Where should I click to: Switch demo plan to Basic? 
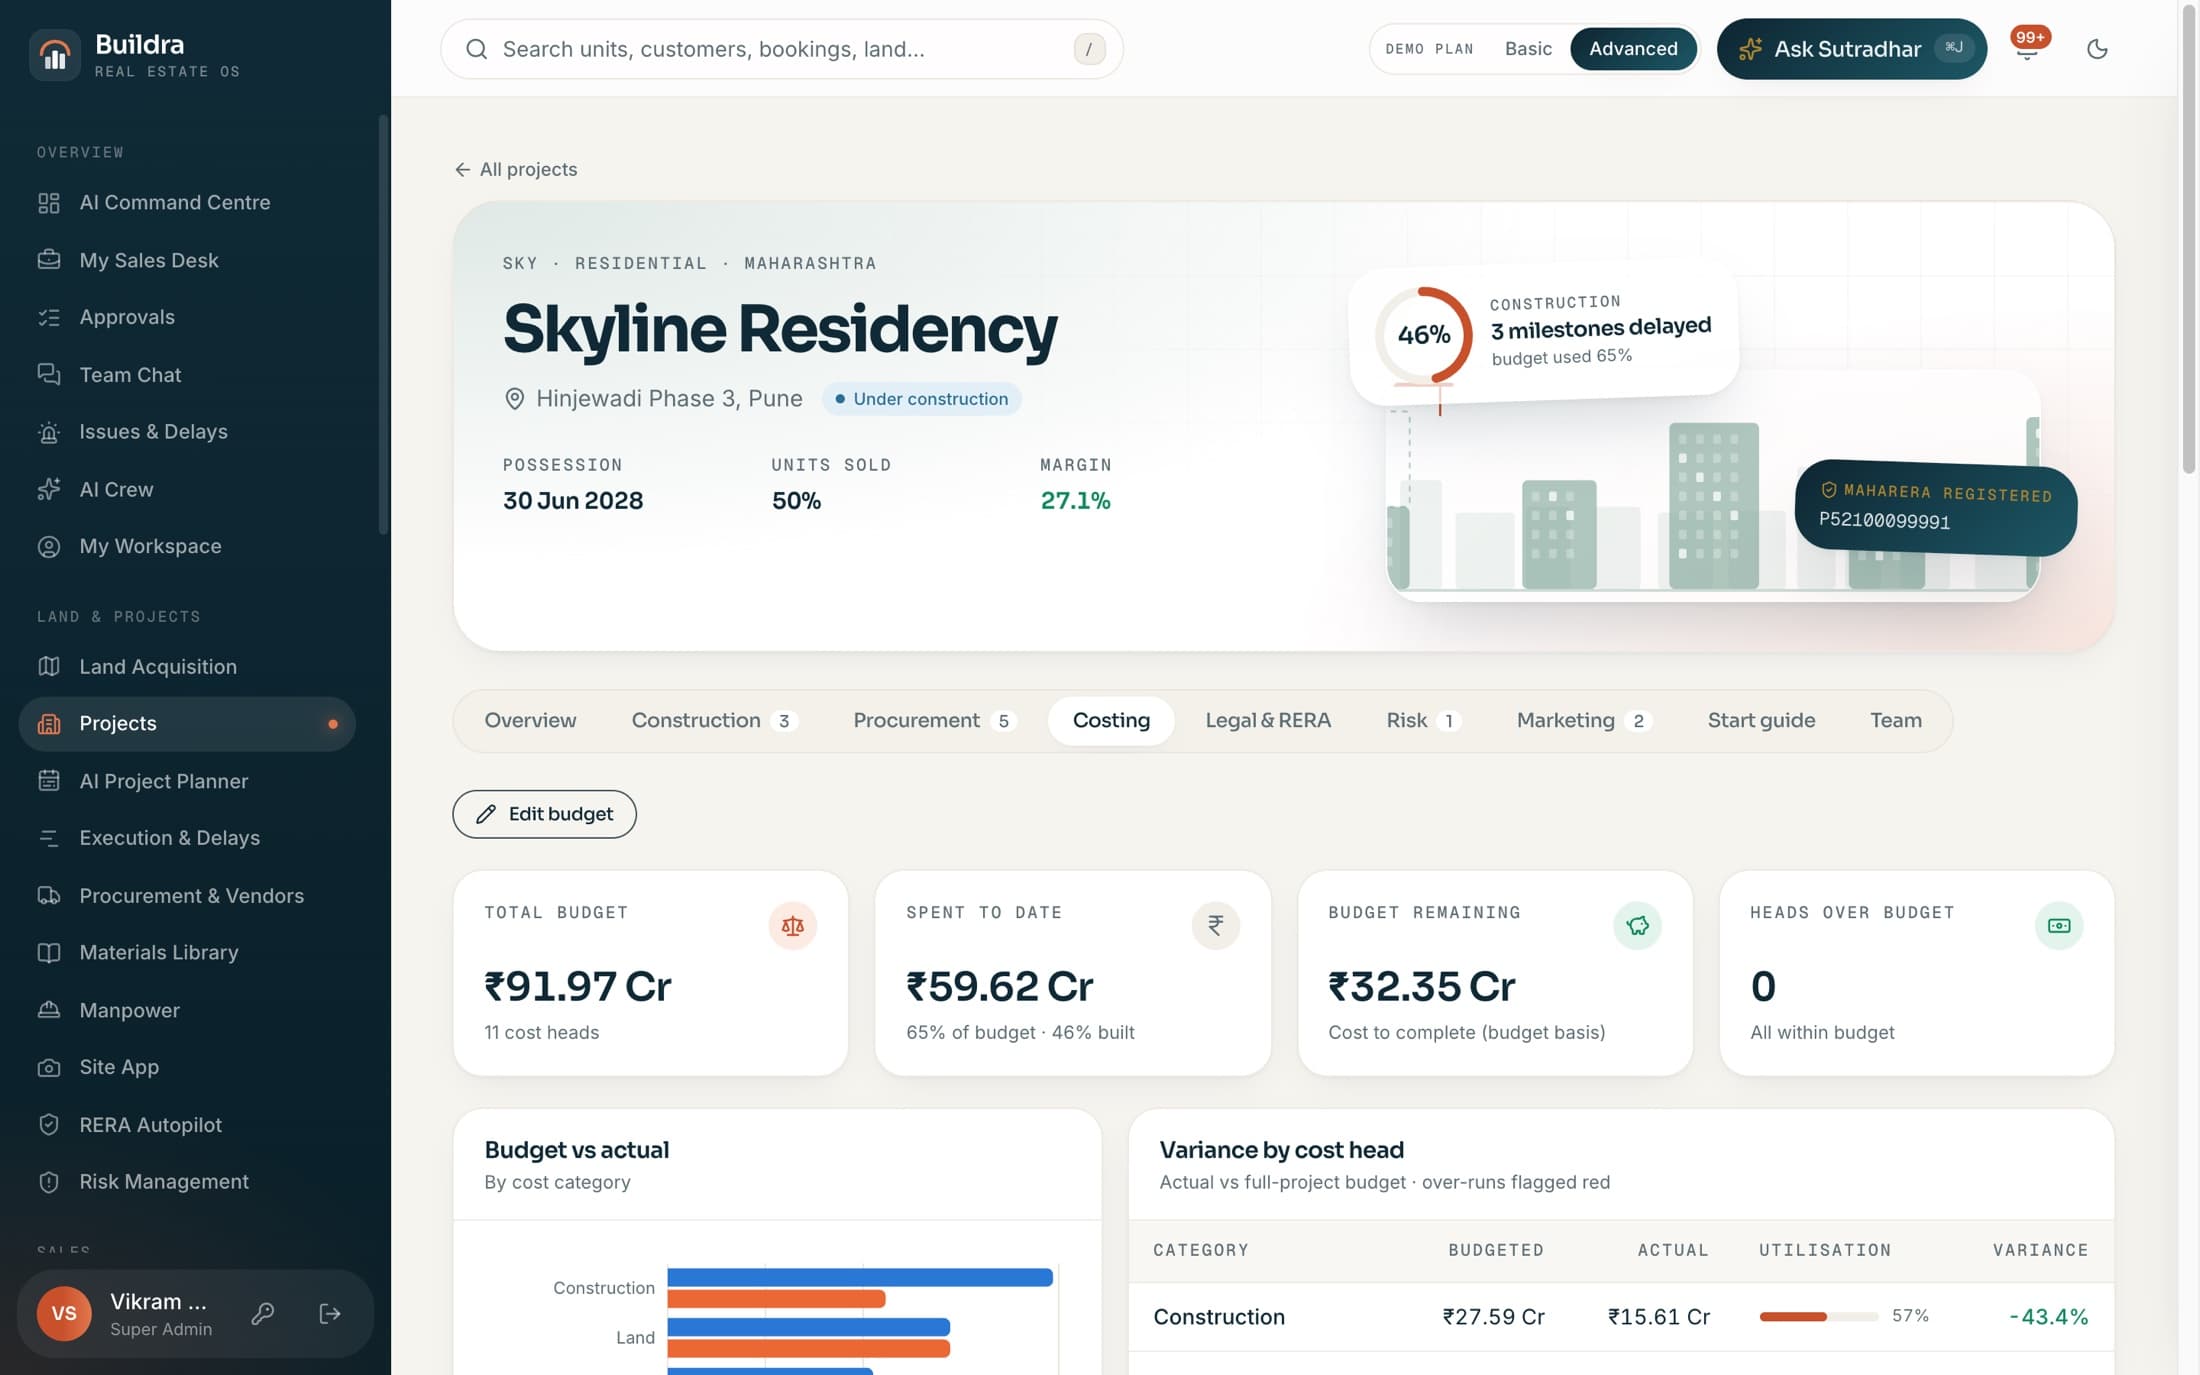(x=1528, y=49)
